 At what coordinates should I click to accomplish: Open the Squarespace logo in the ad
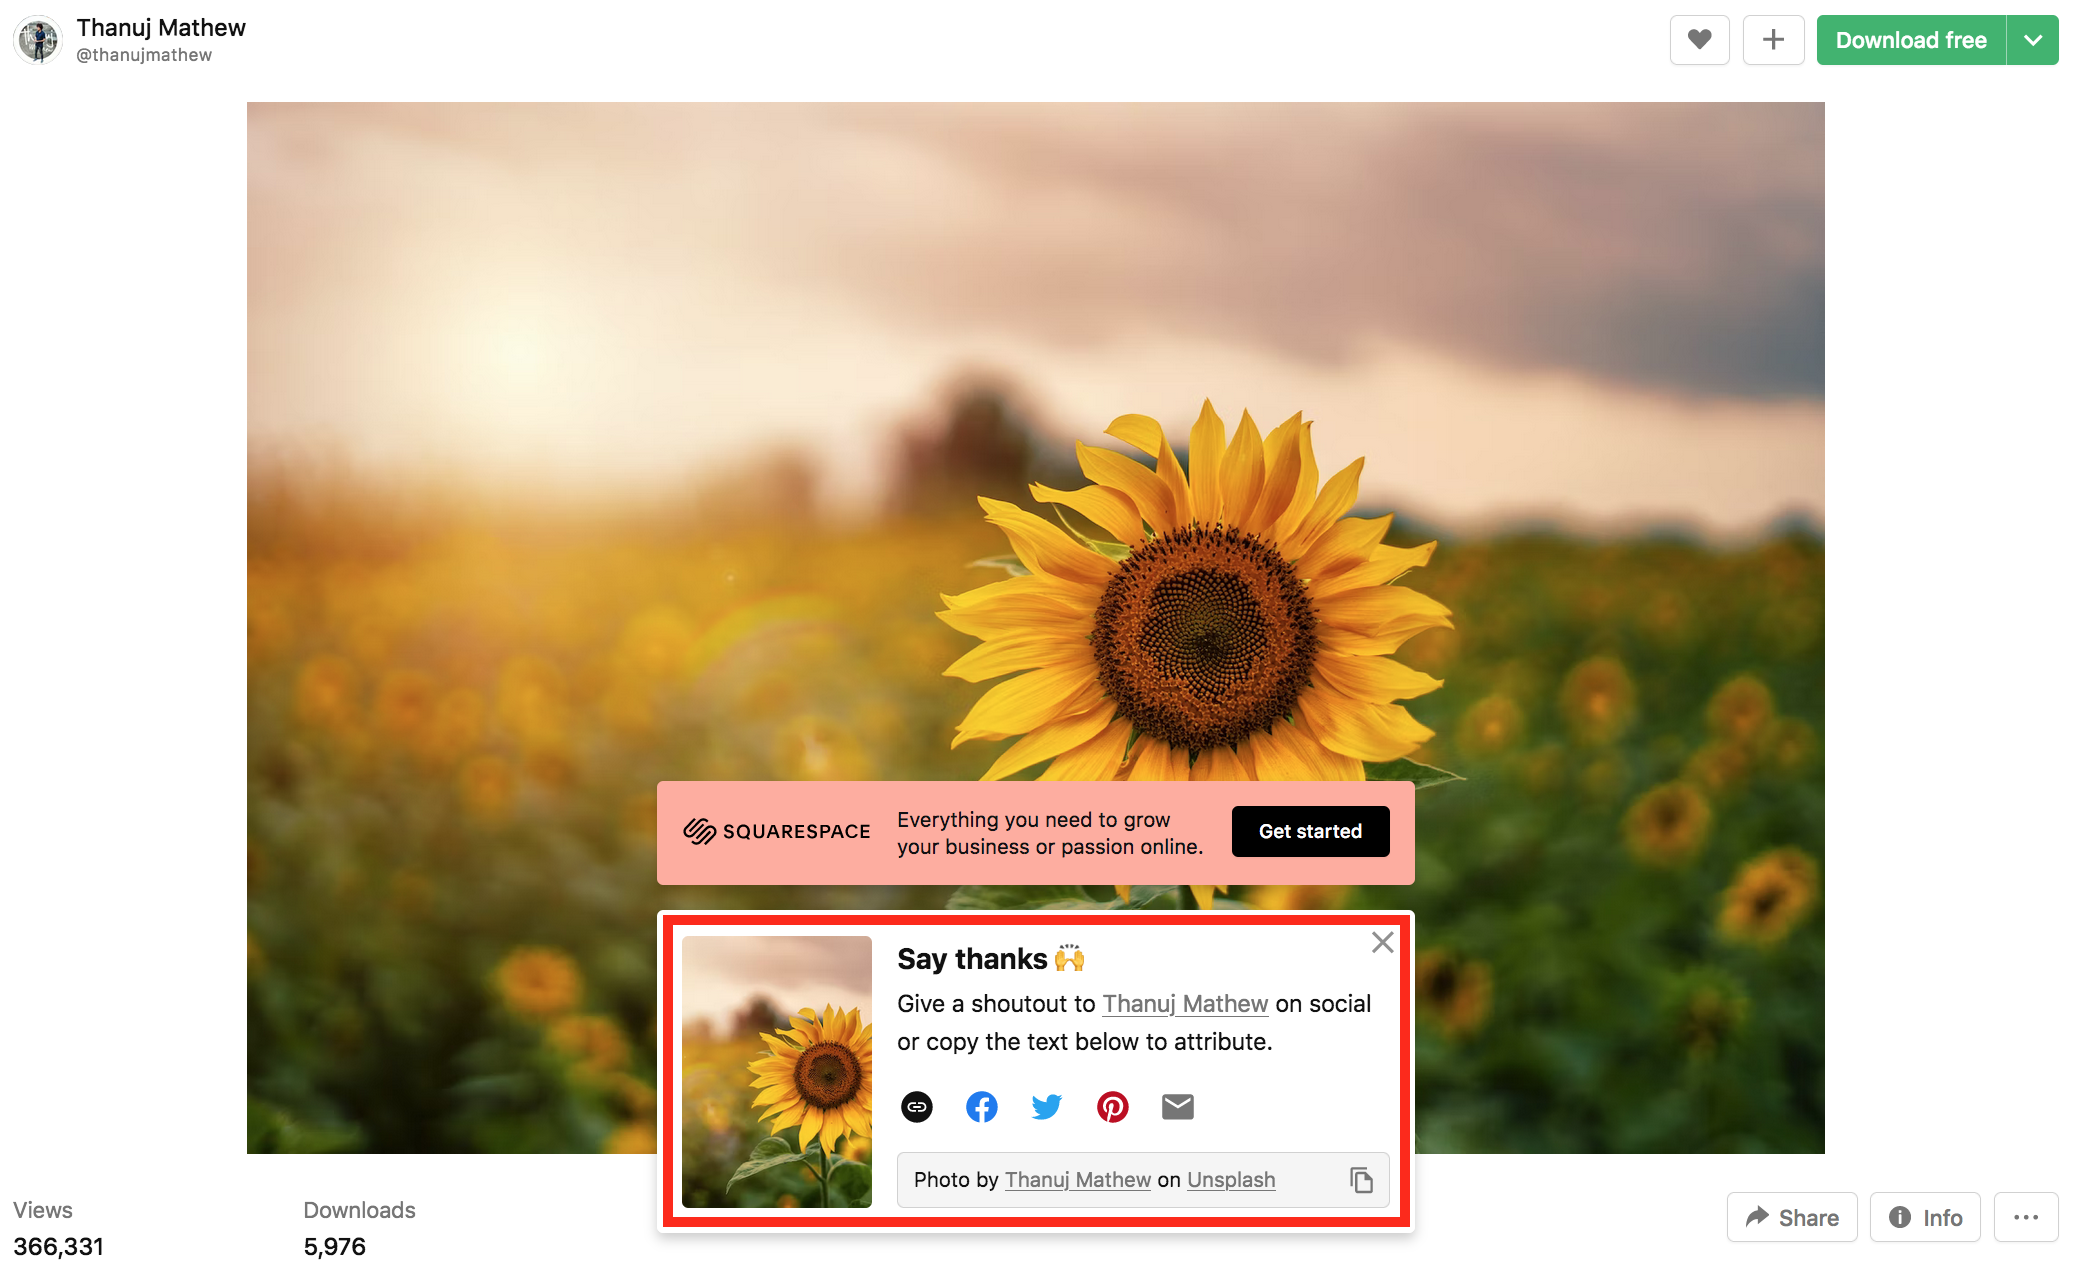tap(777, 831)
